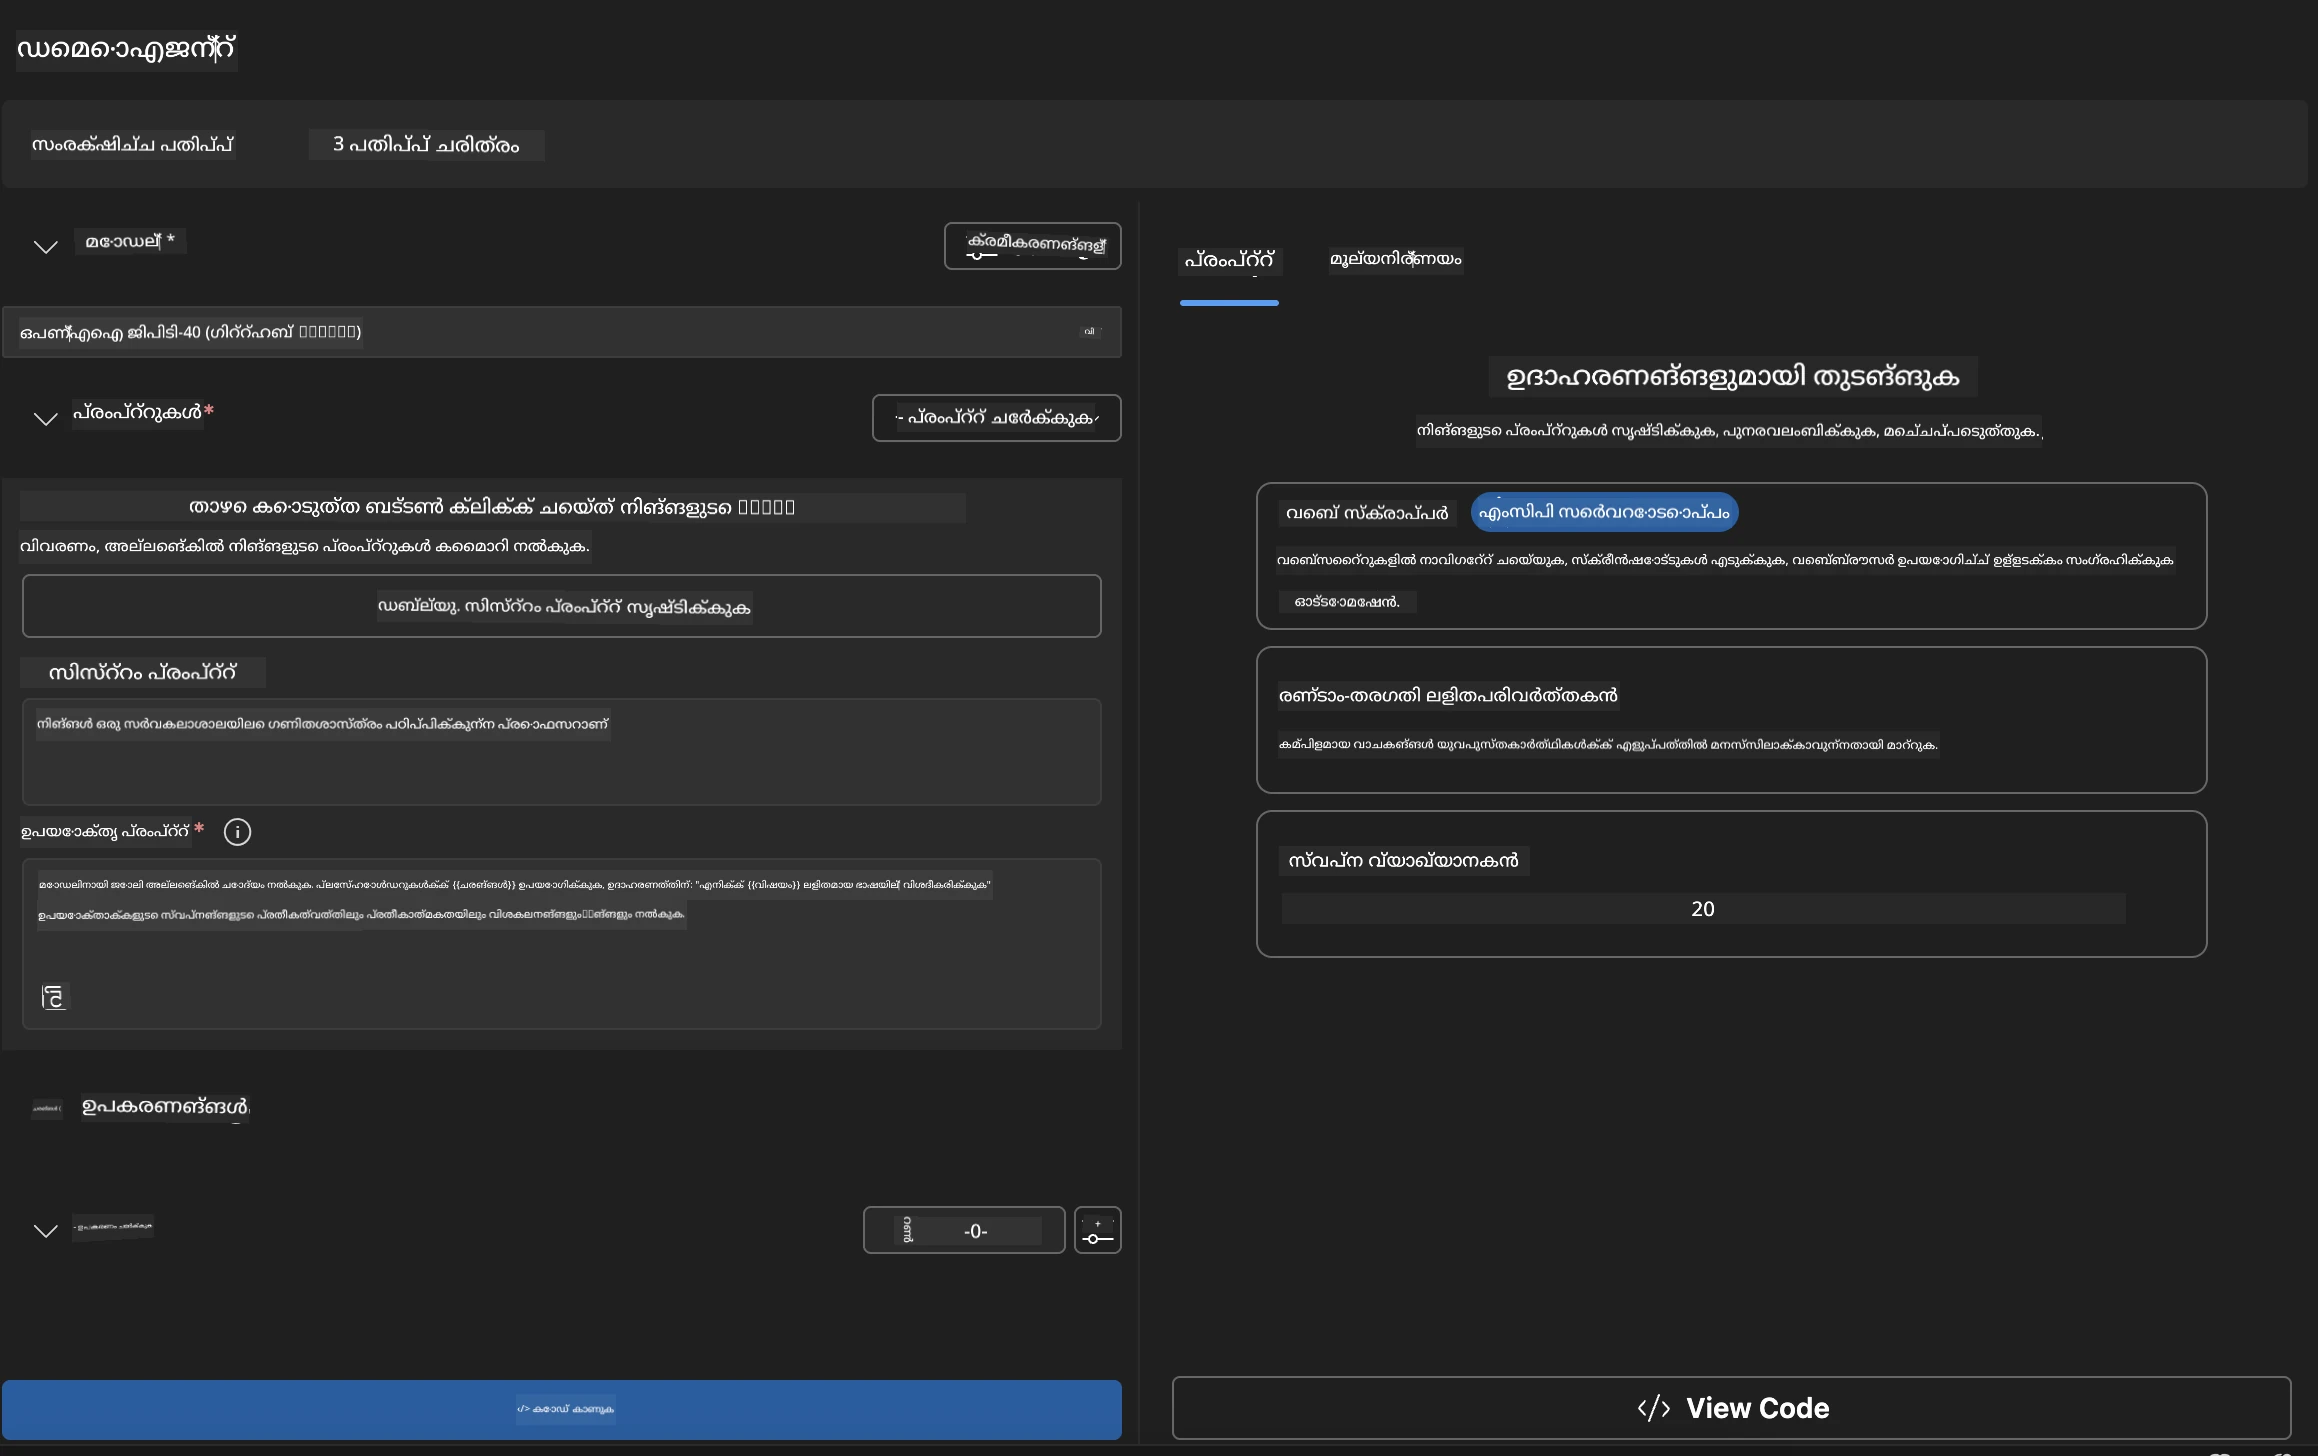
Task: Click the പ്രോംപ്റ്റ് ചേർക്കുക add prompt button
Action: click(x=996, y=418)
